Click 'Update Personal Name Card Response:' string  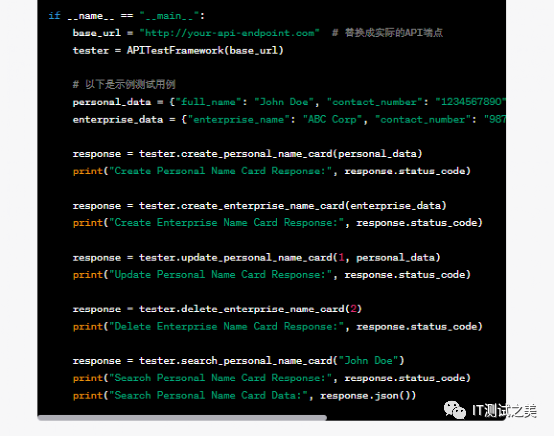coord(220,275)
